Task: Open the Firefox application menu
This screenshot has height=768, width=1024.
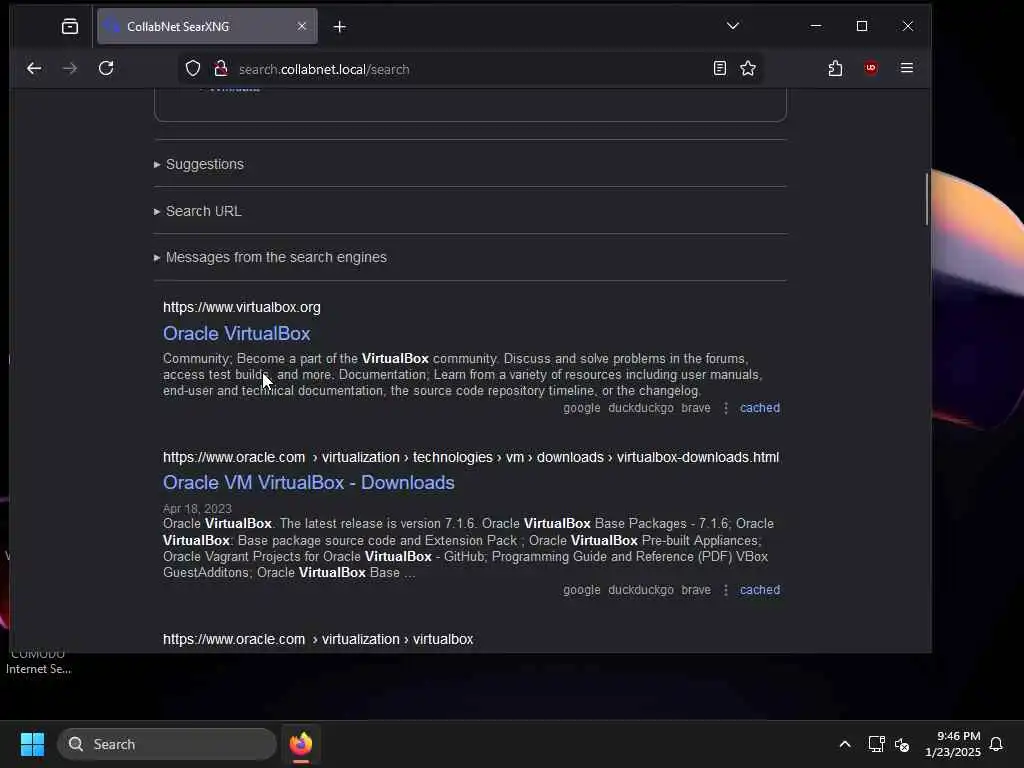Action: (906, 68)
